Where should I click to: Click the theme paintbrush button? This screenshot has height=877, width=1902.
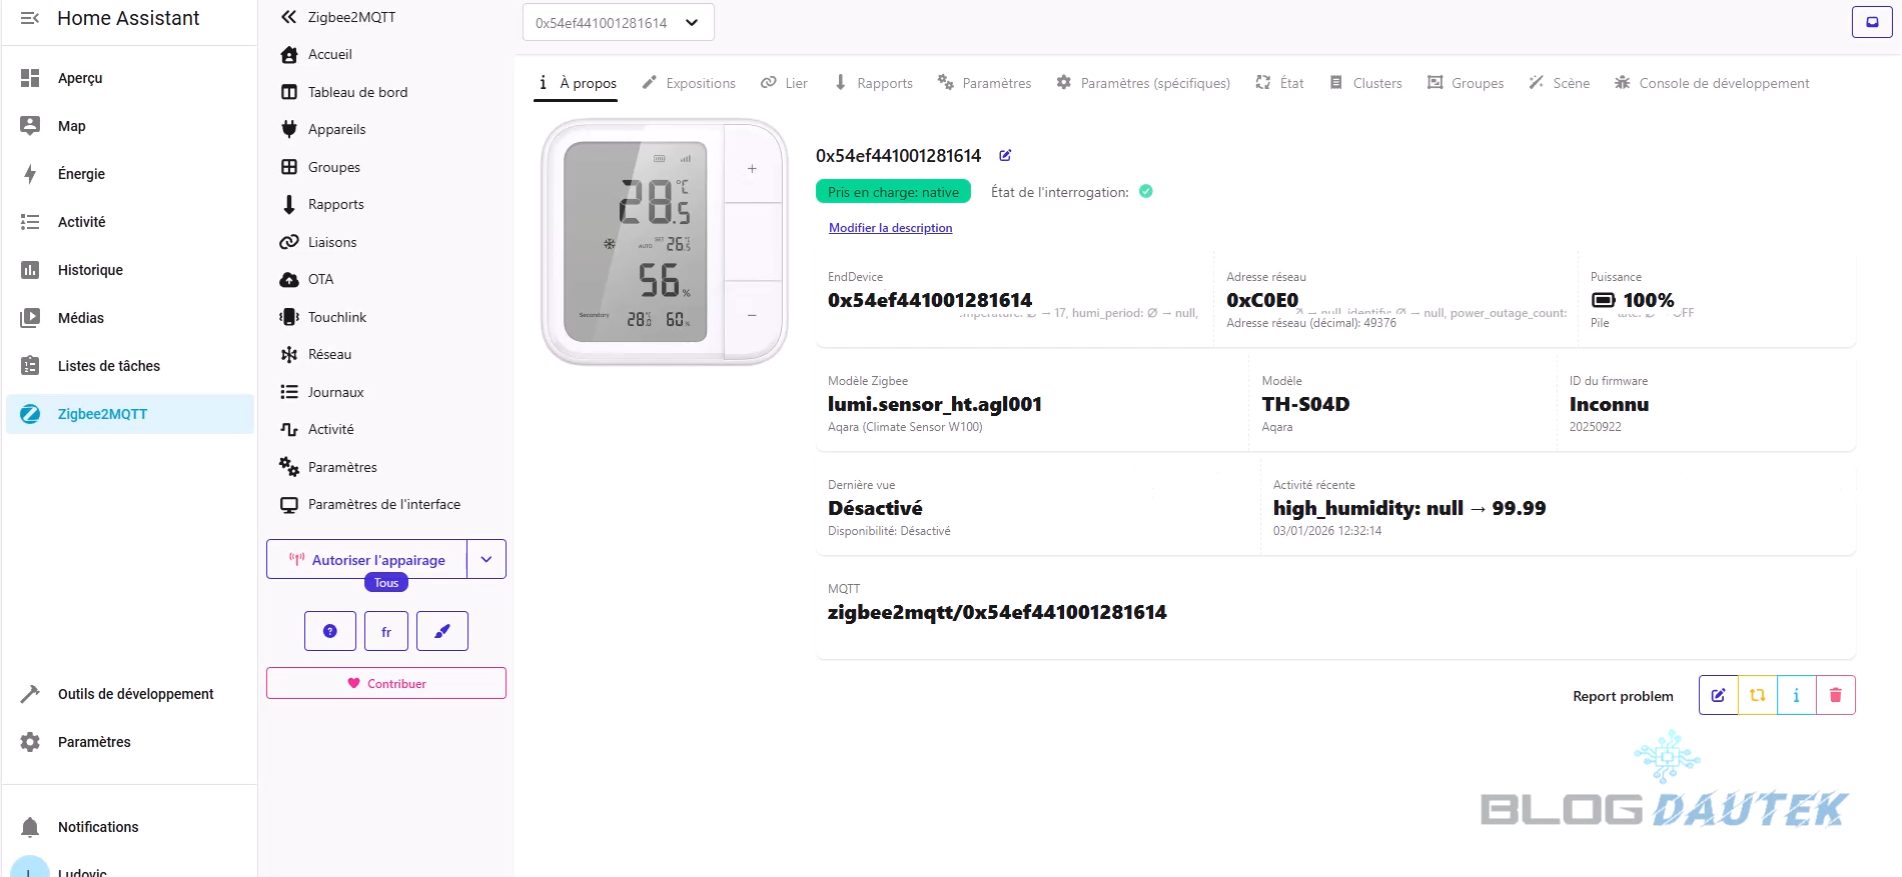tap(442, 631)
